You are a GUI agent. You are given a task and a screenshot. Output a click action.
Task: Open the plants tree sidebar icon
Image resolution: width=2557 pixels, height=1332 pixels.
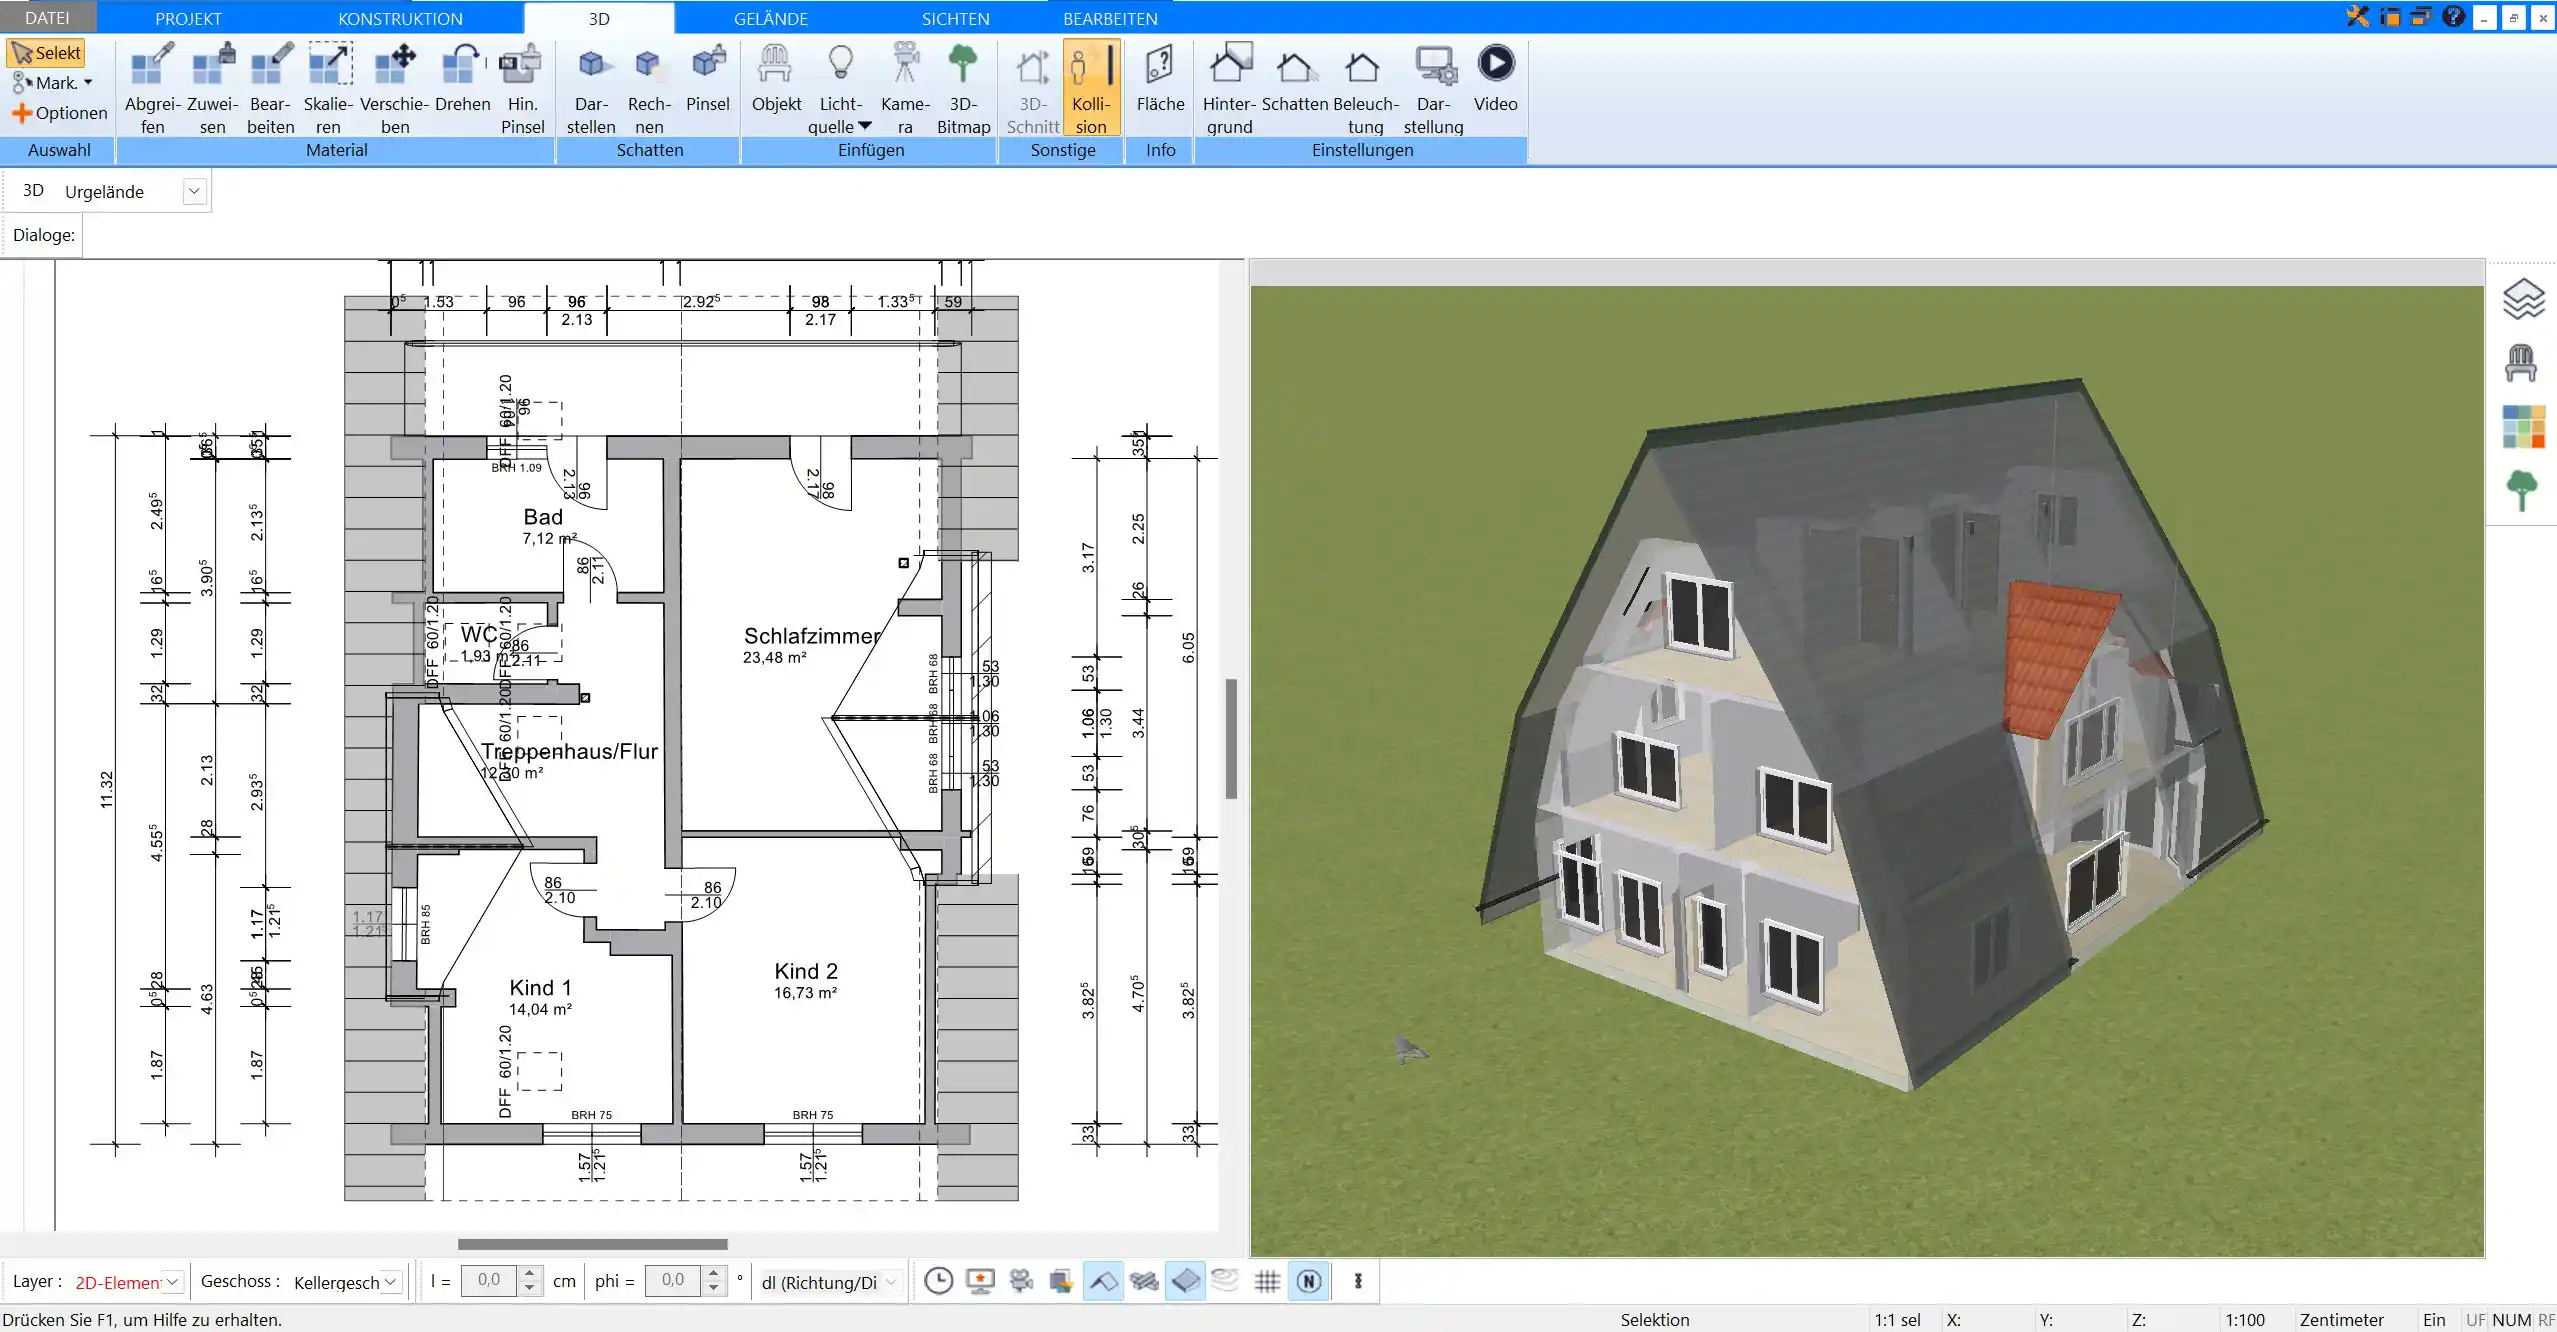(2522, 490)
